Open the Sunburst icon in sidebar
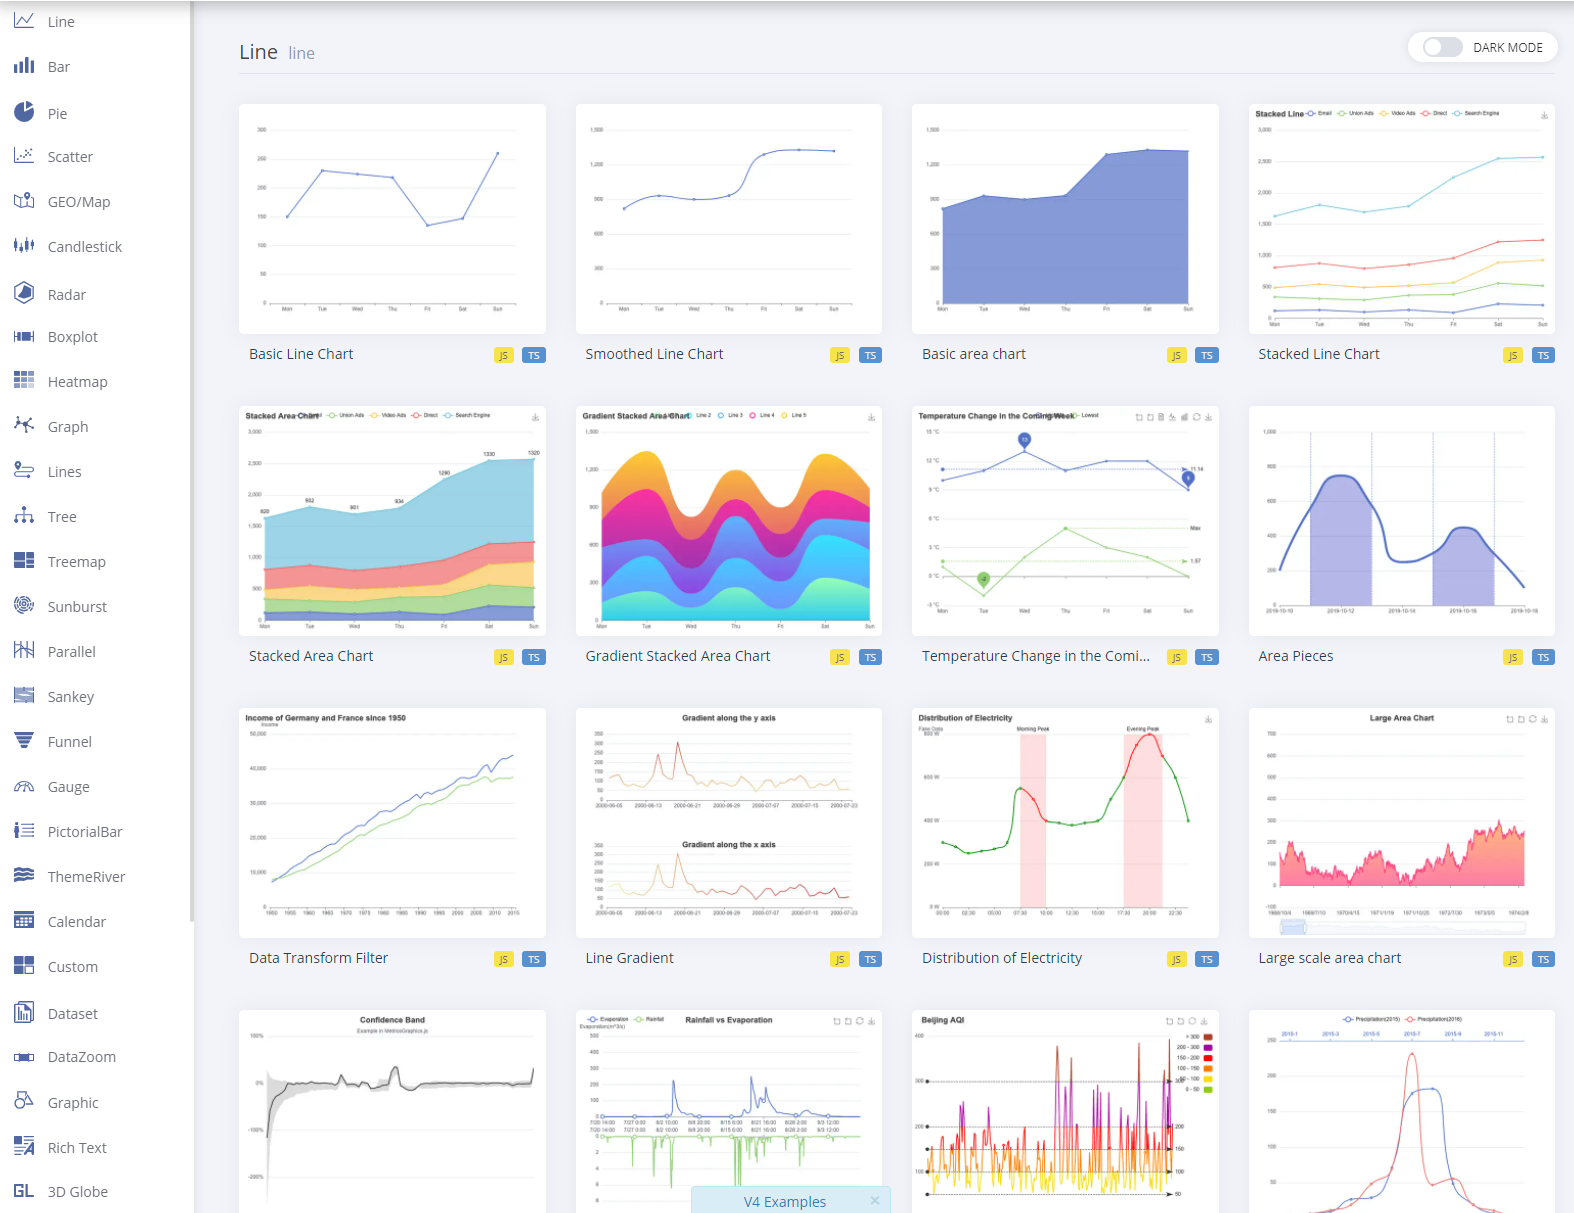The width and height of the screenshot is (1574, 1213). click(24, 606)
